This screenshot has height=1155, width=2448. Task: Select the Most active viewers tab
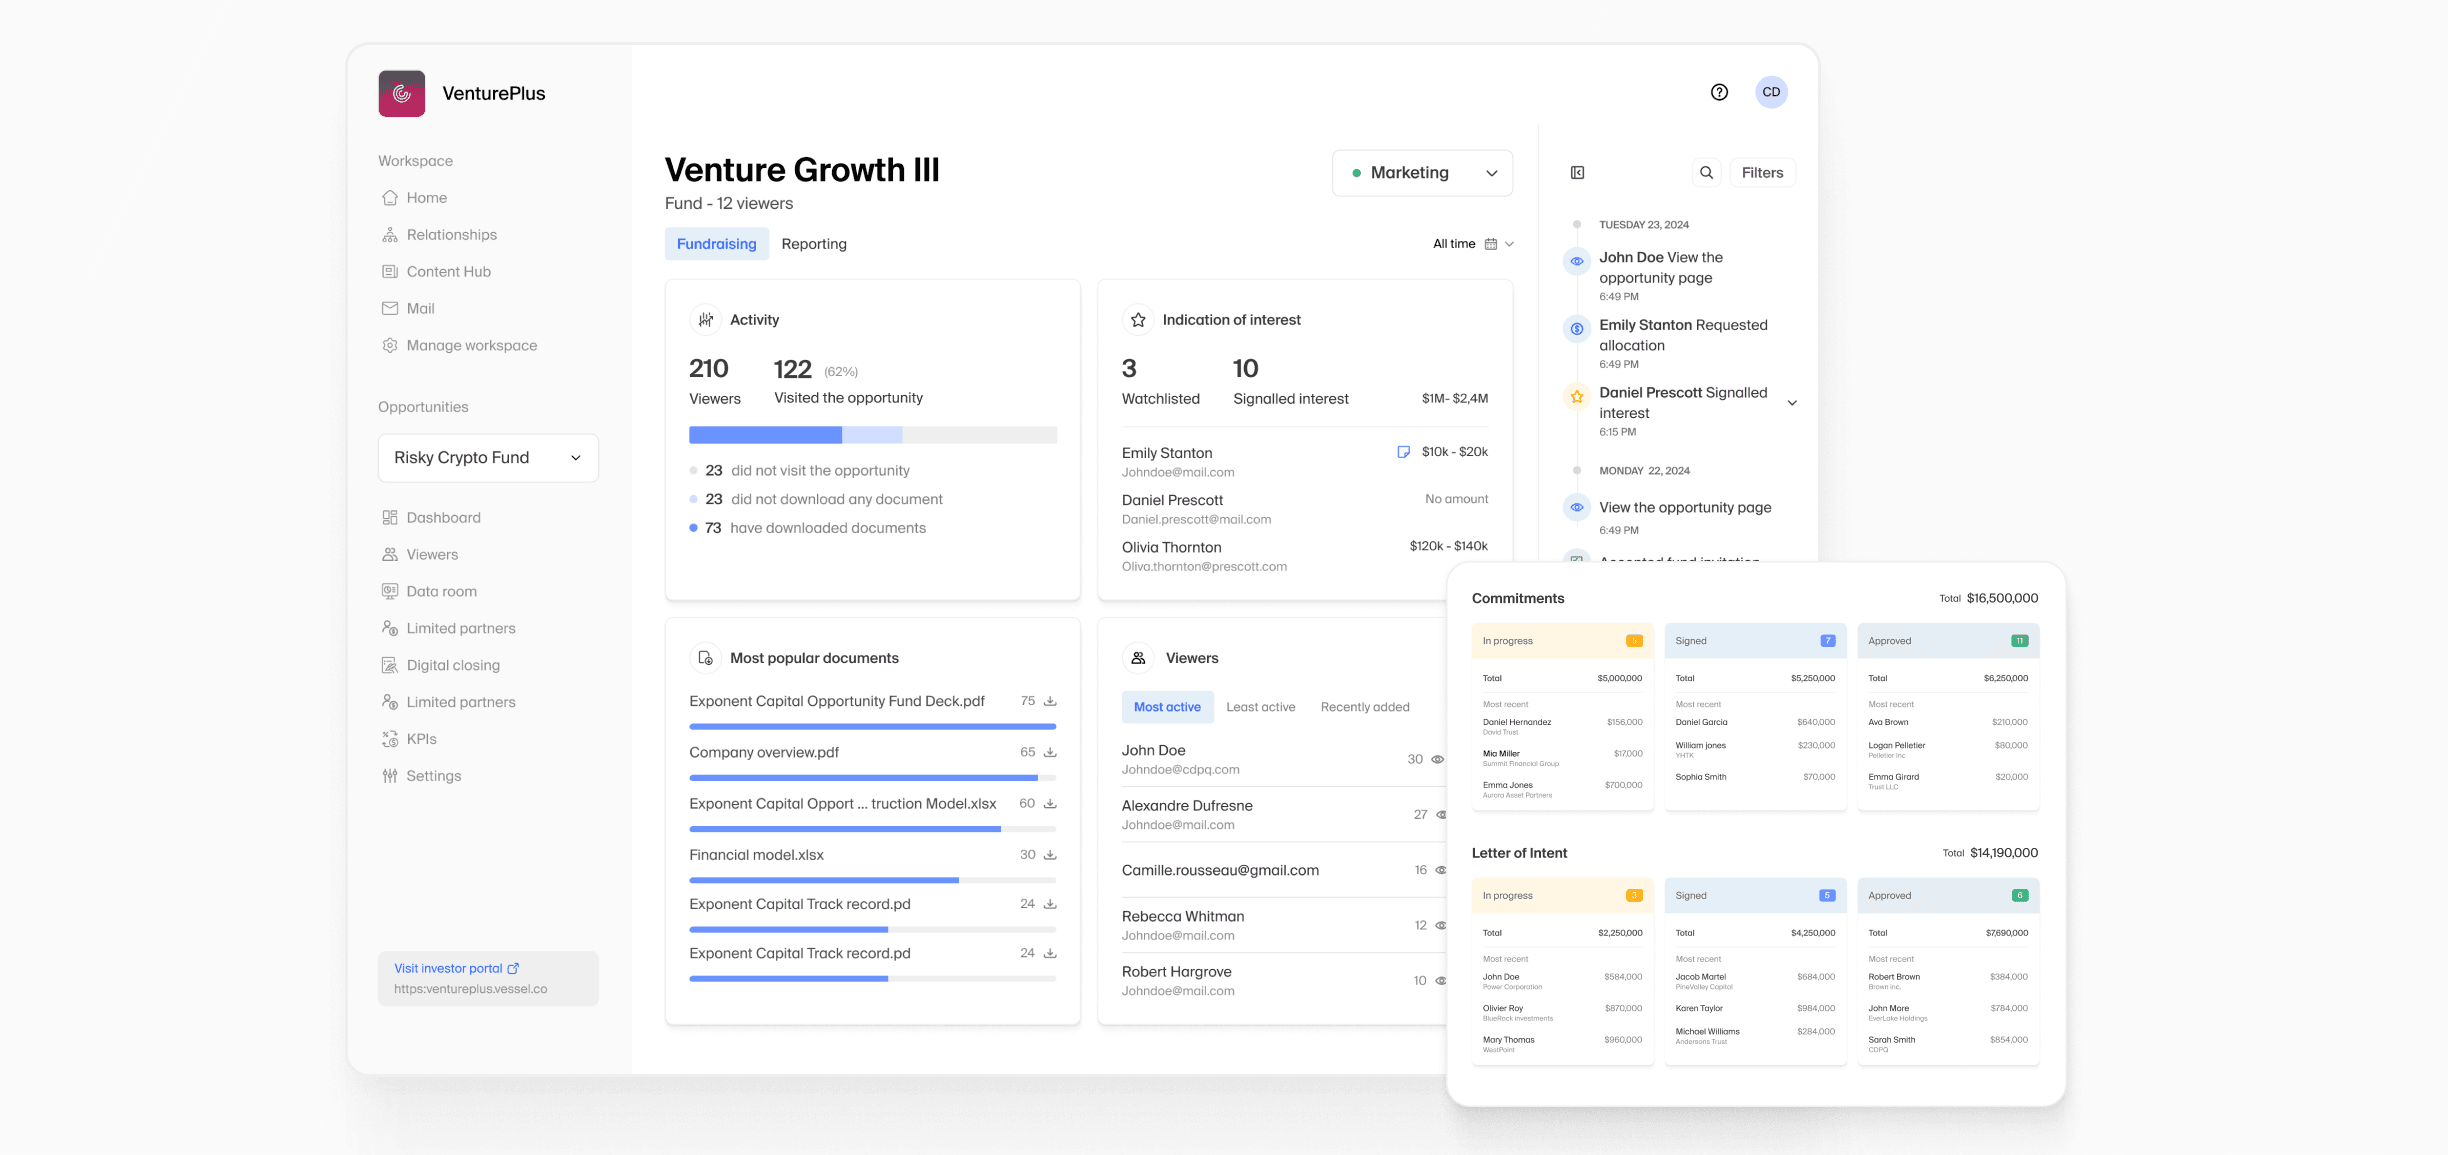coord(1167,707)
